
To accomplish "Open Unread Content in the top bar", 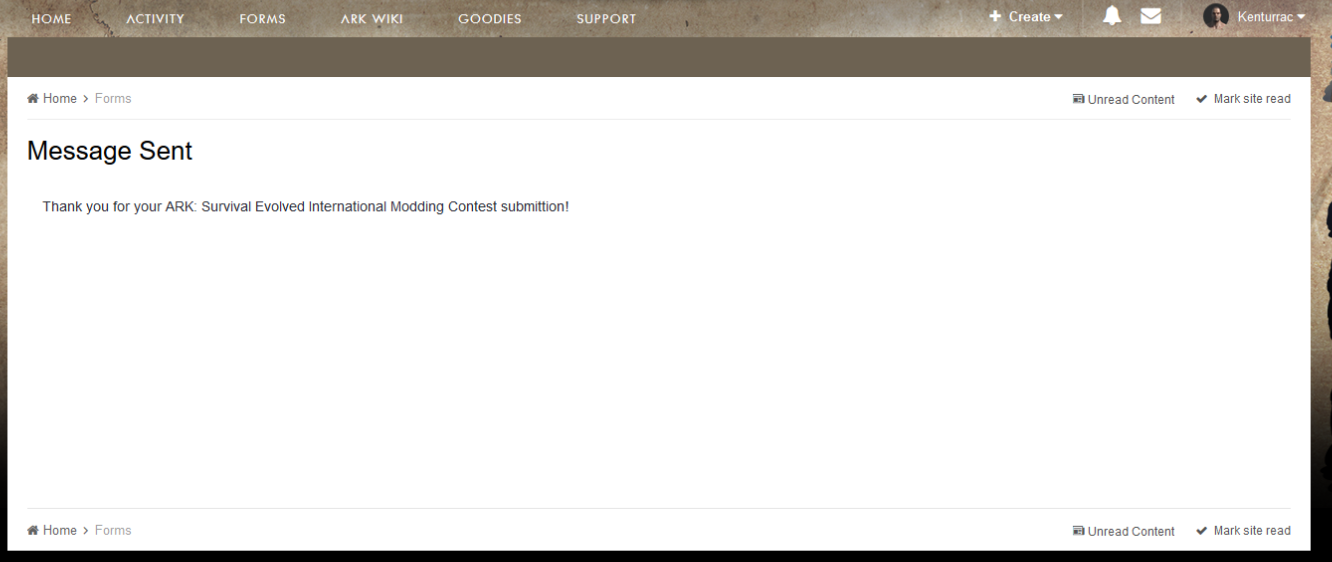I will coord(1124,100).
